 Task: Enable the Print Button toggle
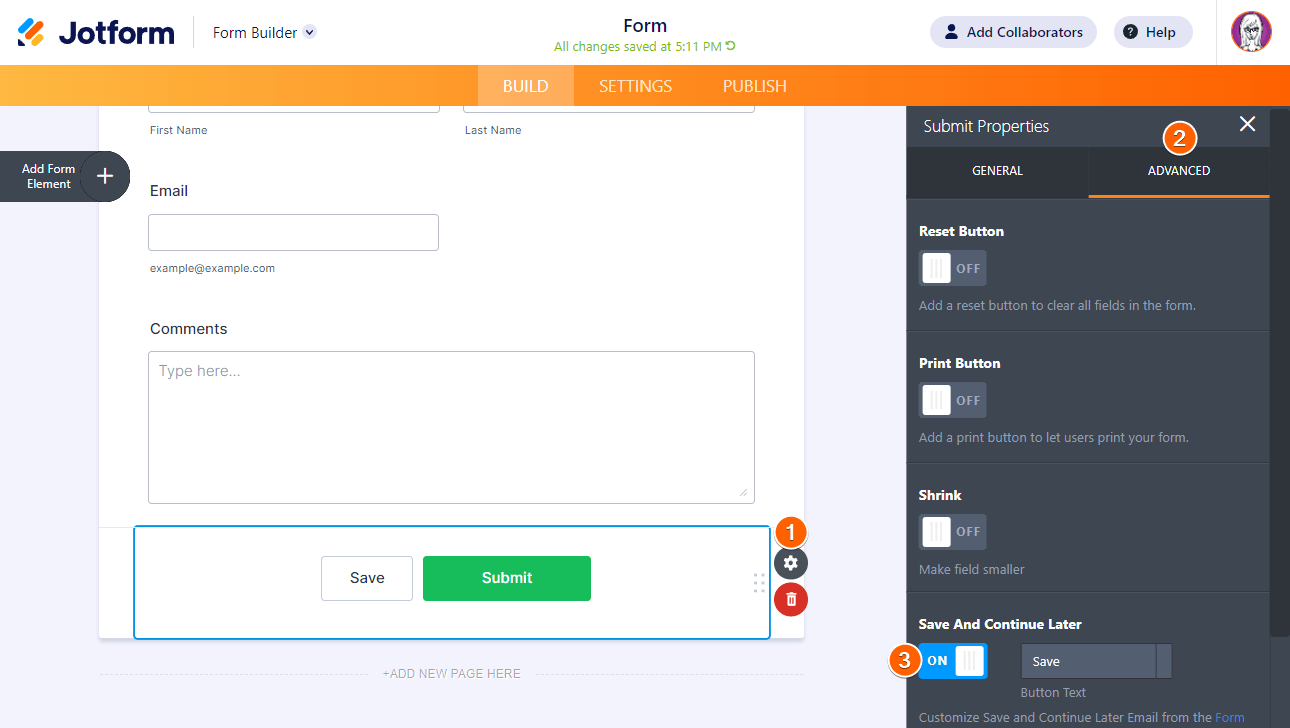(x=953, y=400)
